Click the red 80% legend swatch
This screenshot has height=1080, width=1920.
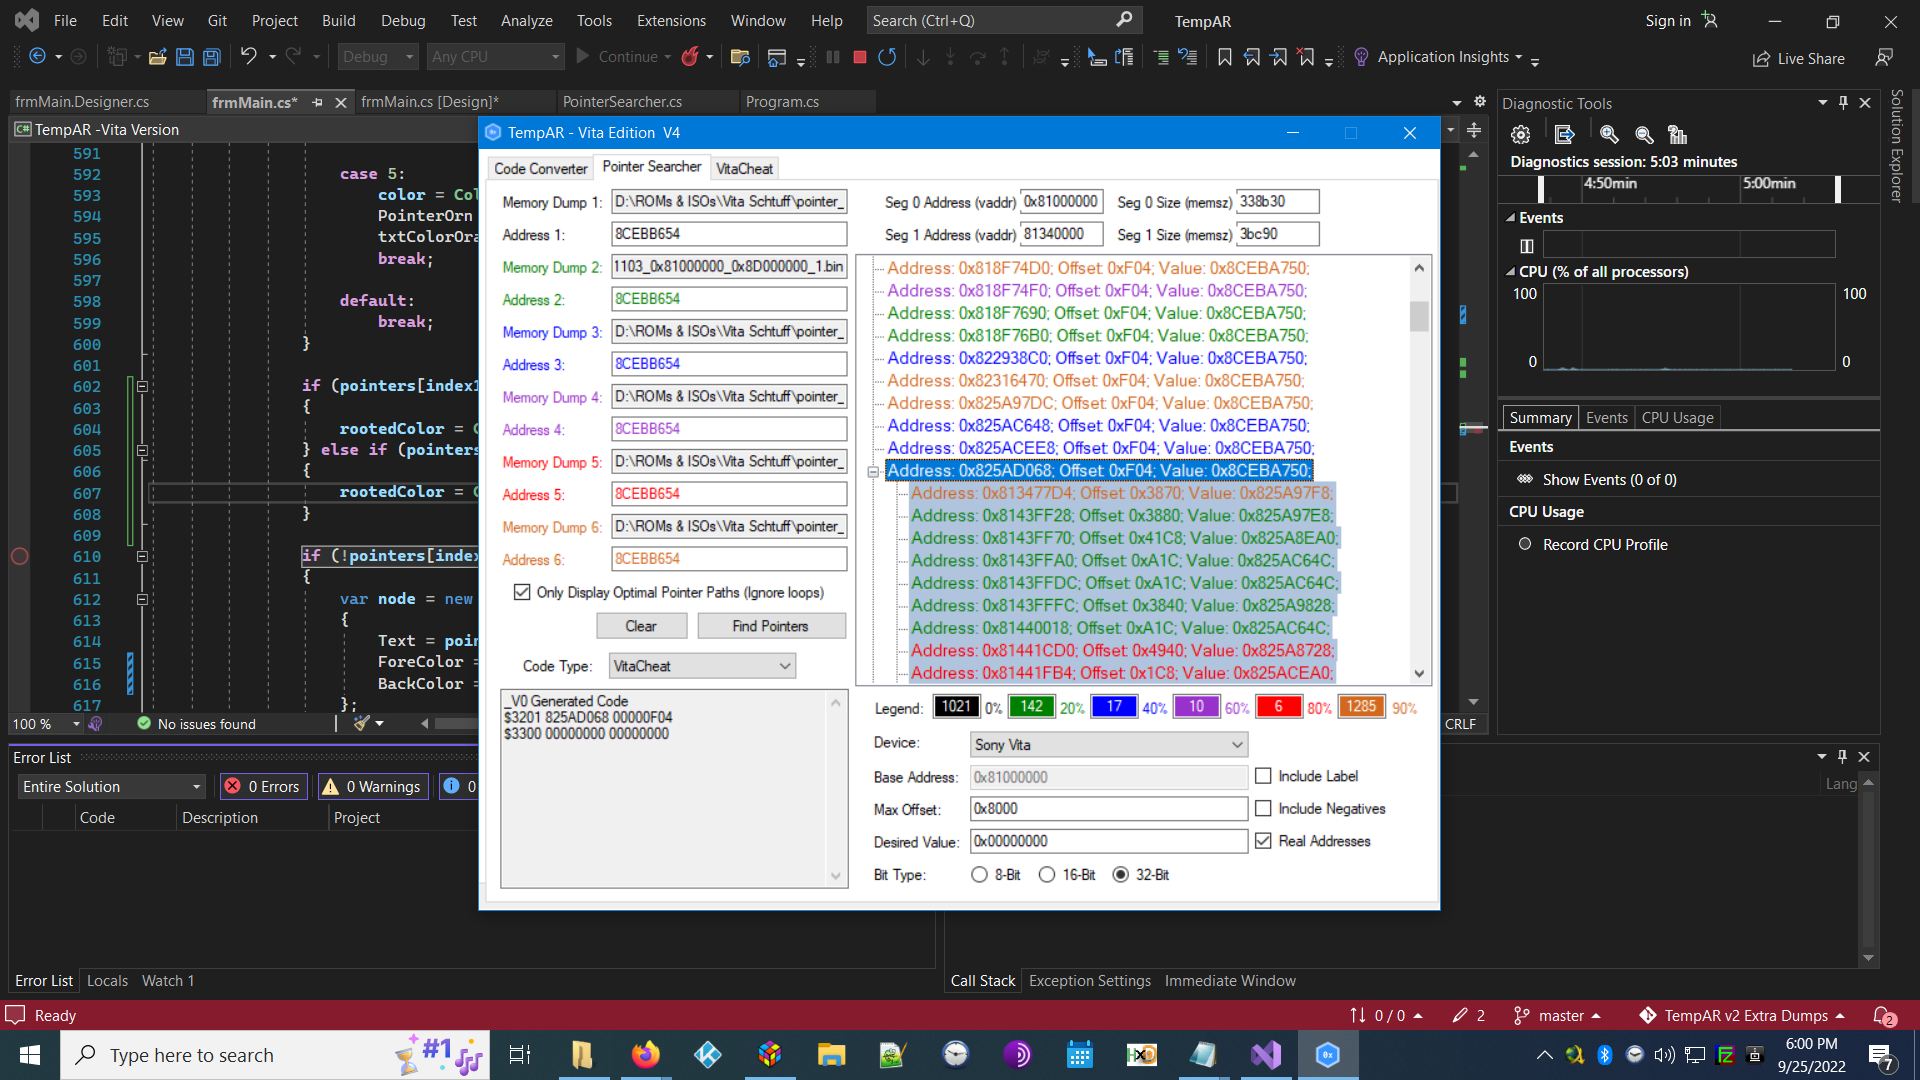click(x=1278, y=707)
